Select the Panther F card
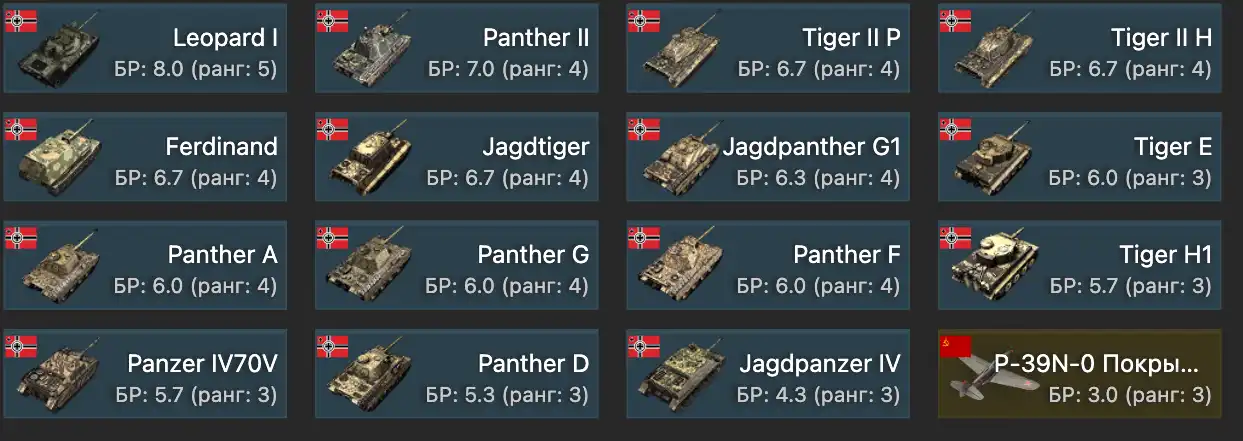Viewport: 1243px width, 441px height. [x=768, y=265]
